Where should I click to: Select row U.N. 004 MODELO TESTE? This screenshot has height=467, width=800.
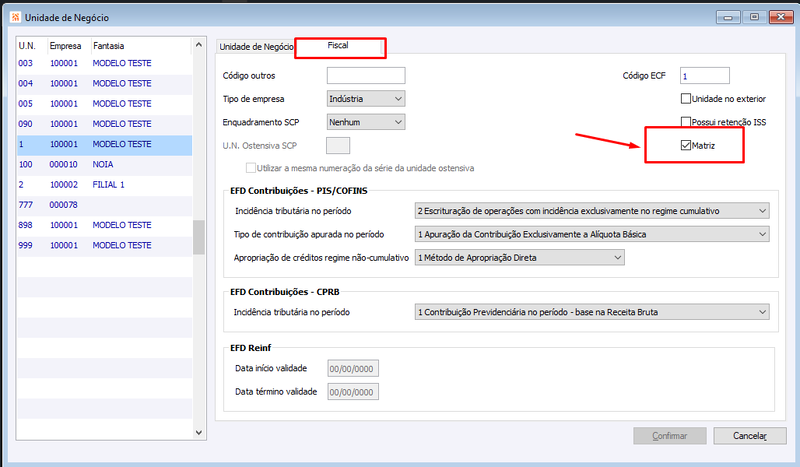(x=105, y=83)
